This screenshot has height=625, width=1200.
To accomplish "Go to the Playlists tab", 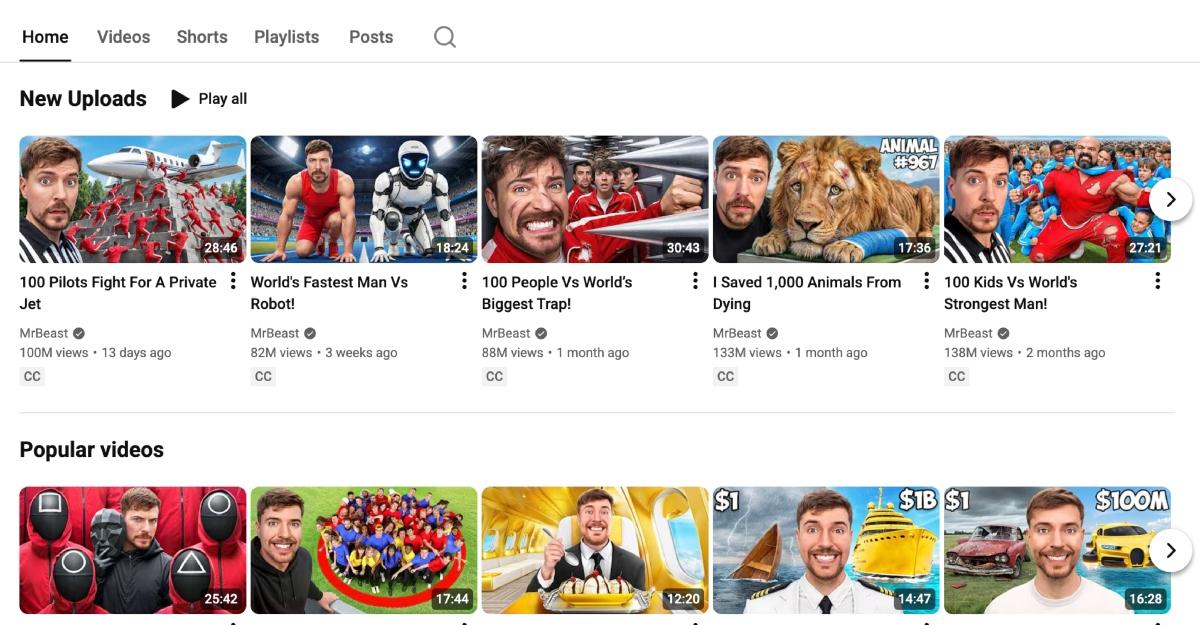I will pyautogui.click(x=286, y=36).
